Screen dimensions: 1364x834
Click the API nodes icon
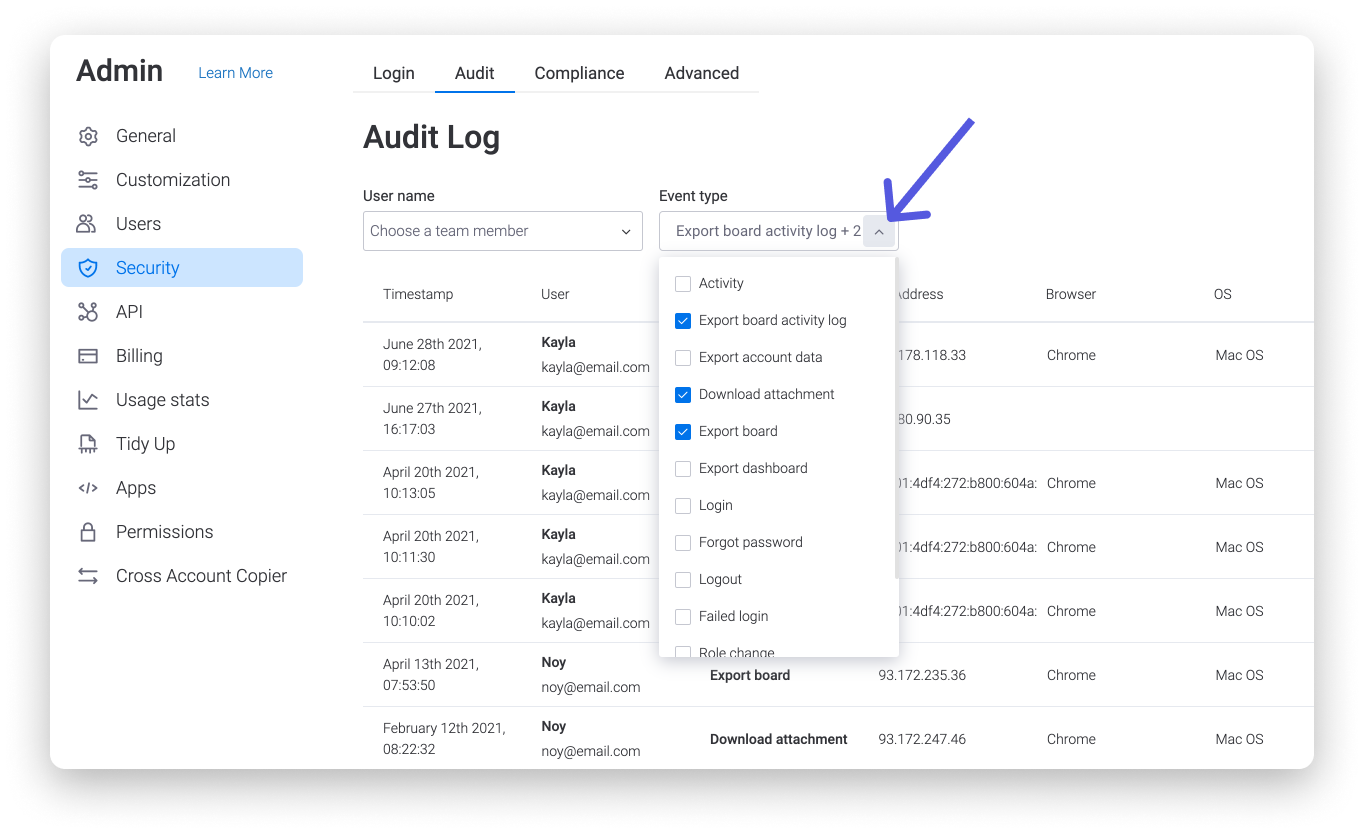(88, 312)
